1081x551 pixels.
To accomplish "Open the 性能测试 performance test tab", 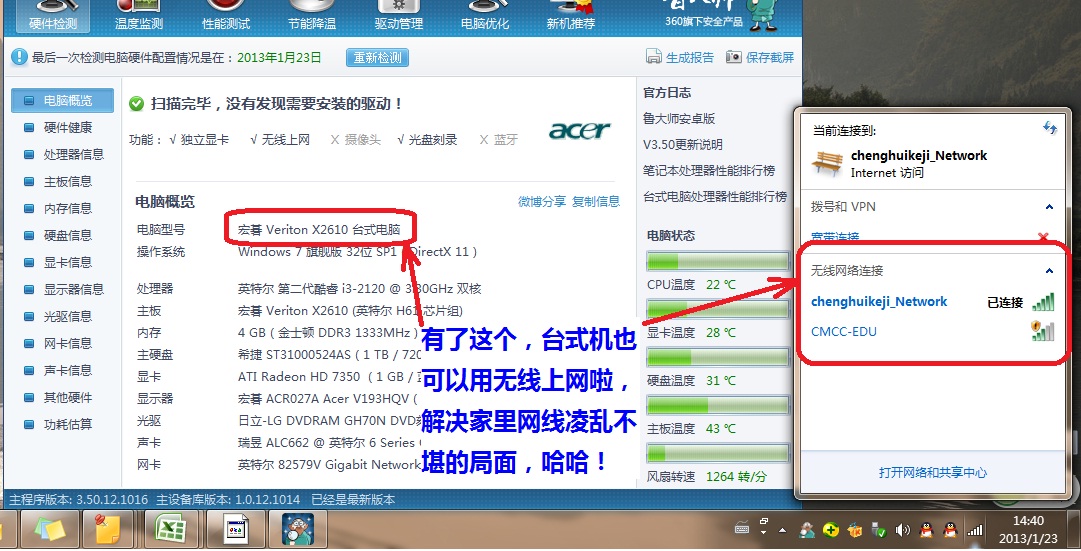I will [x=225, y=17].
